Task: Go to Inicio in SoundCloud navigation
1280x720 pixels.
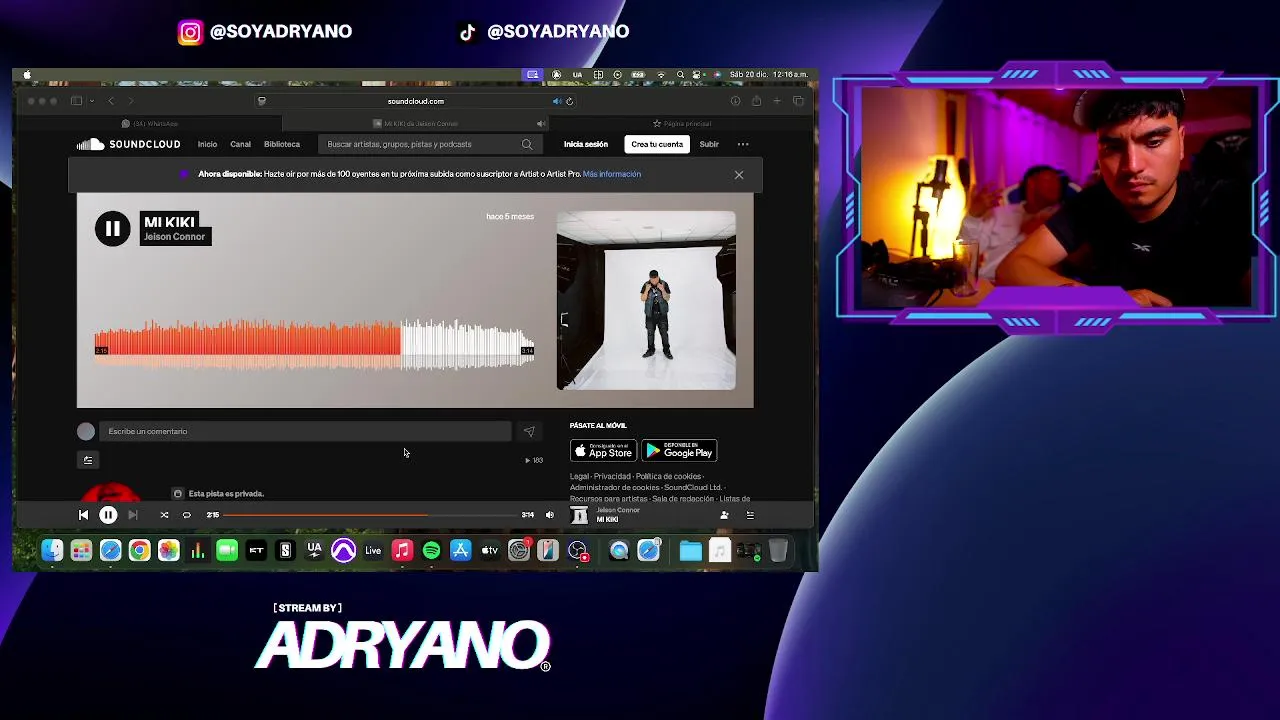Action: (x=207, y=144)
